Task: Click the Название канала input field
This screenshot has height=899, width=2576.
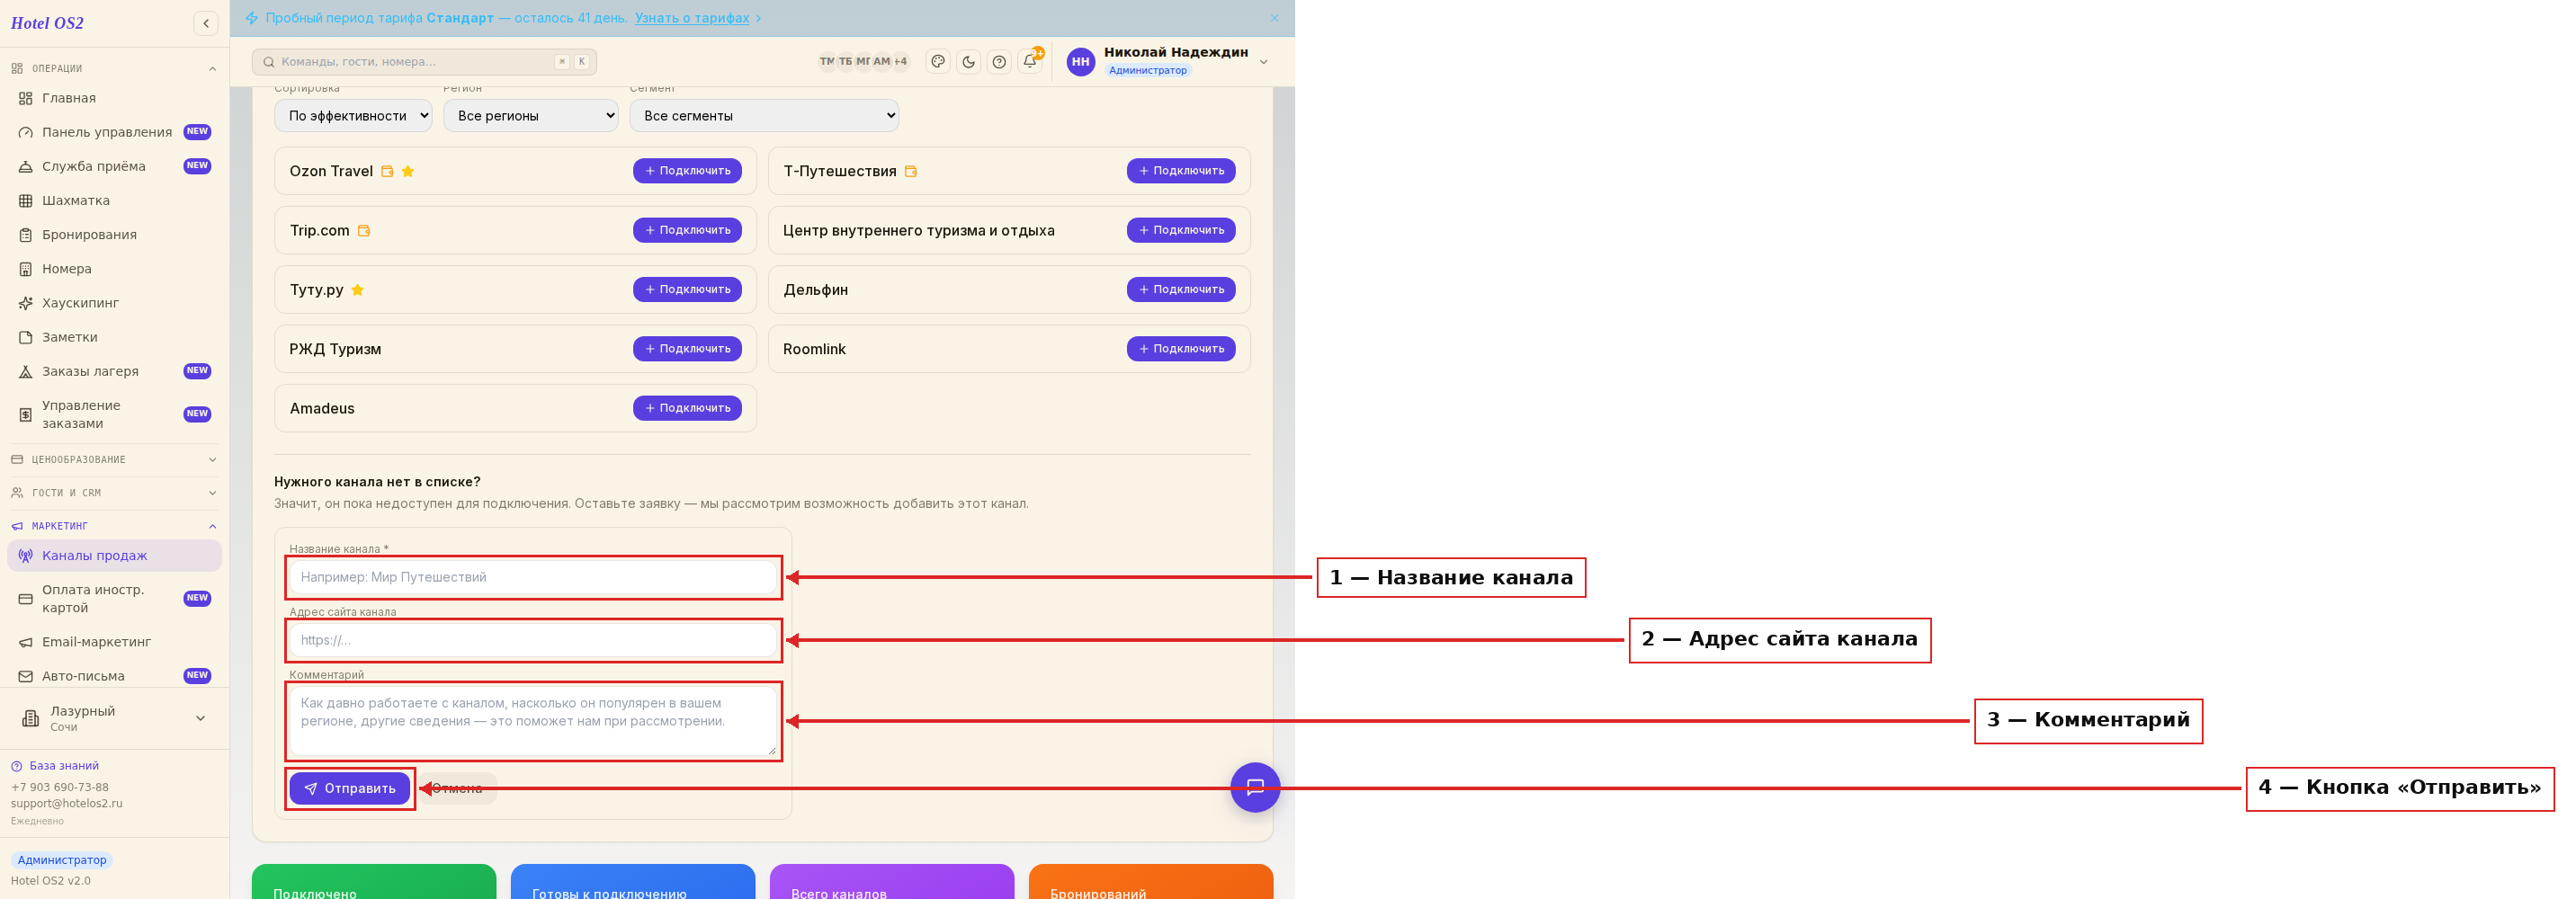Action: pyautogui.click(x=533, y=577)
